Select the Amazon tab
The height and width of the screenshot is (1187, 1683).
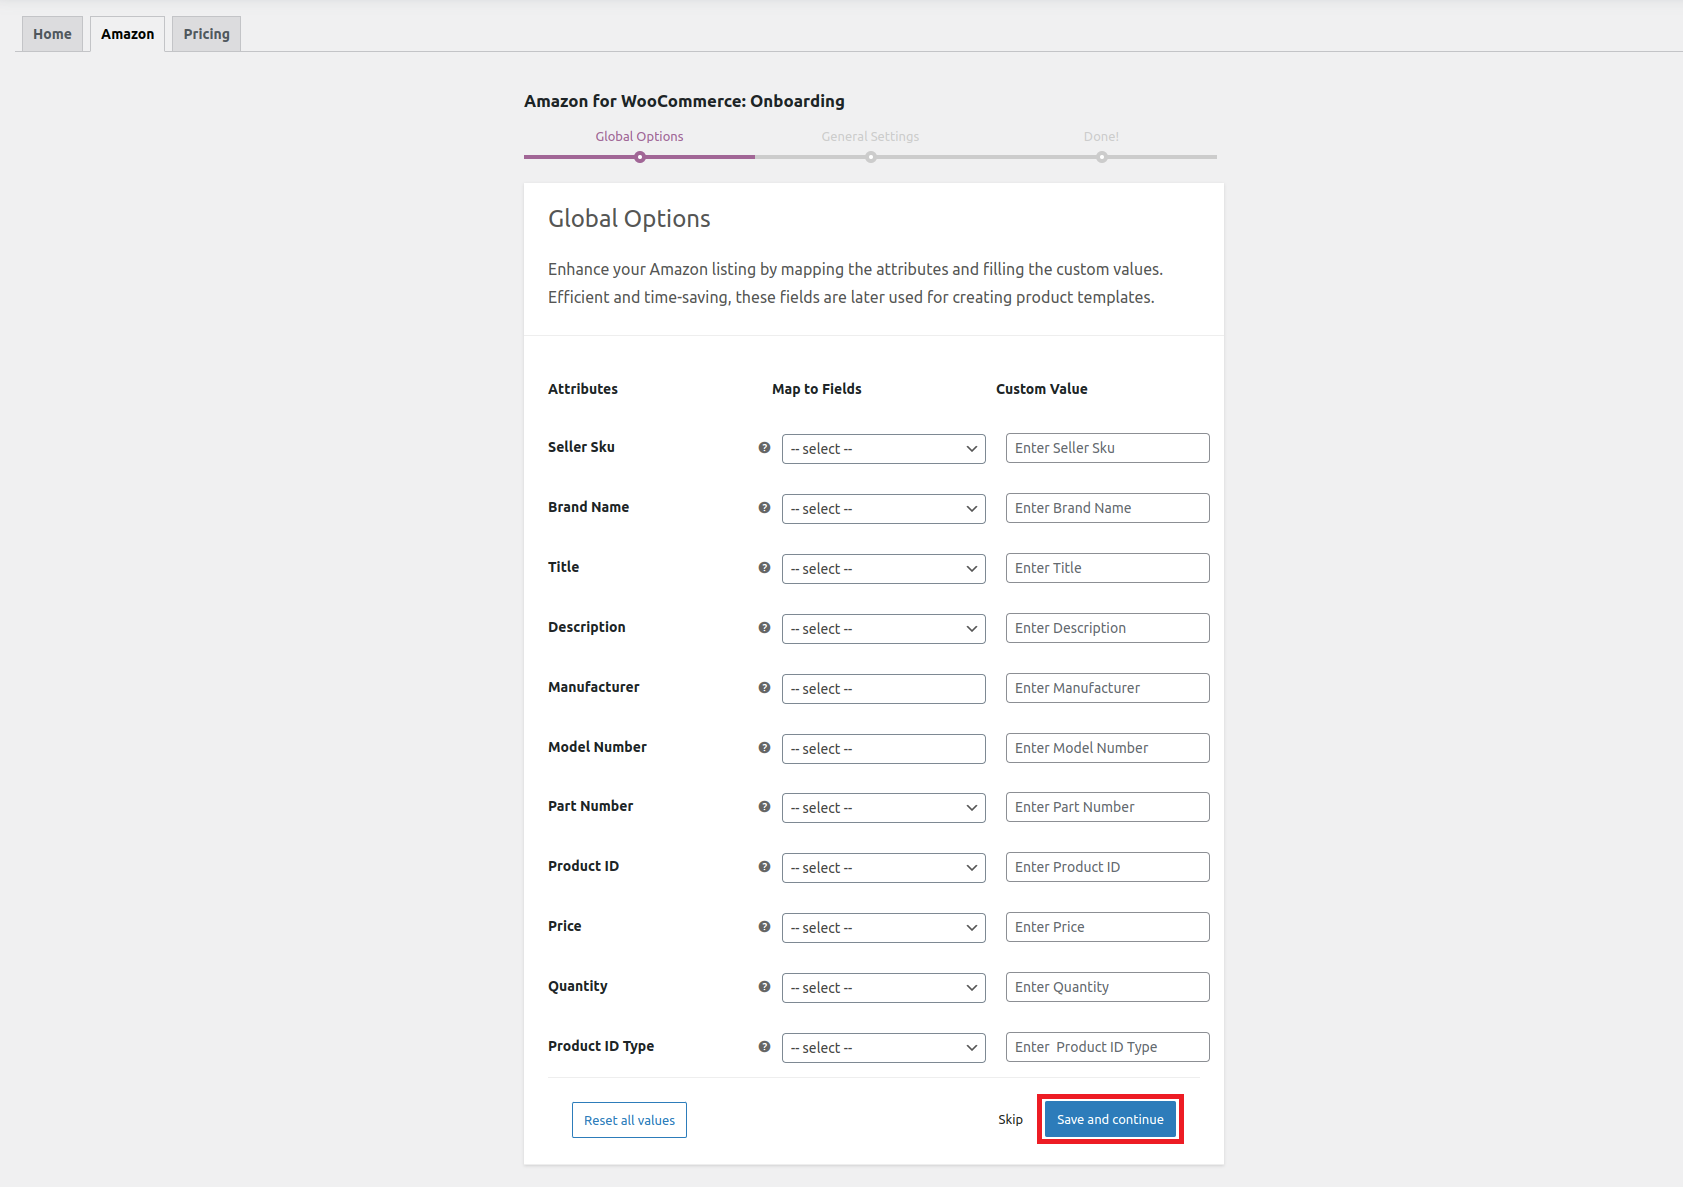point(127,33)
